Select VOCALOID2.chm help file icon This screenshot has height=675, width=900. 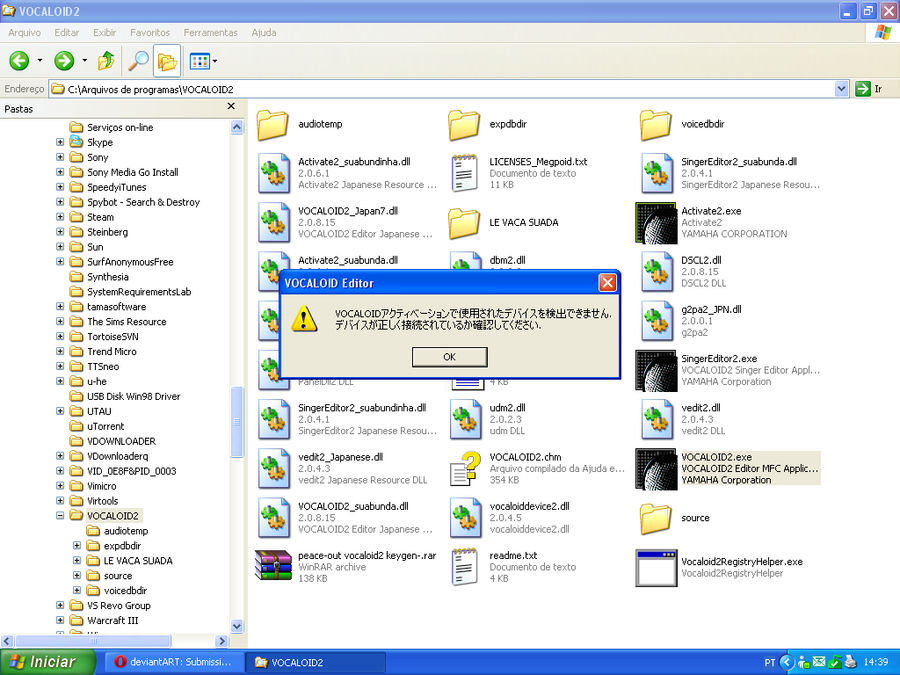465,468
